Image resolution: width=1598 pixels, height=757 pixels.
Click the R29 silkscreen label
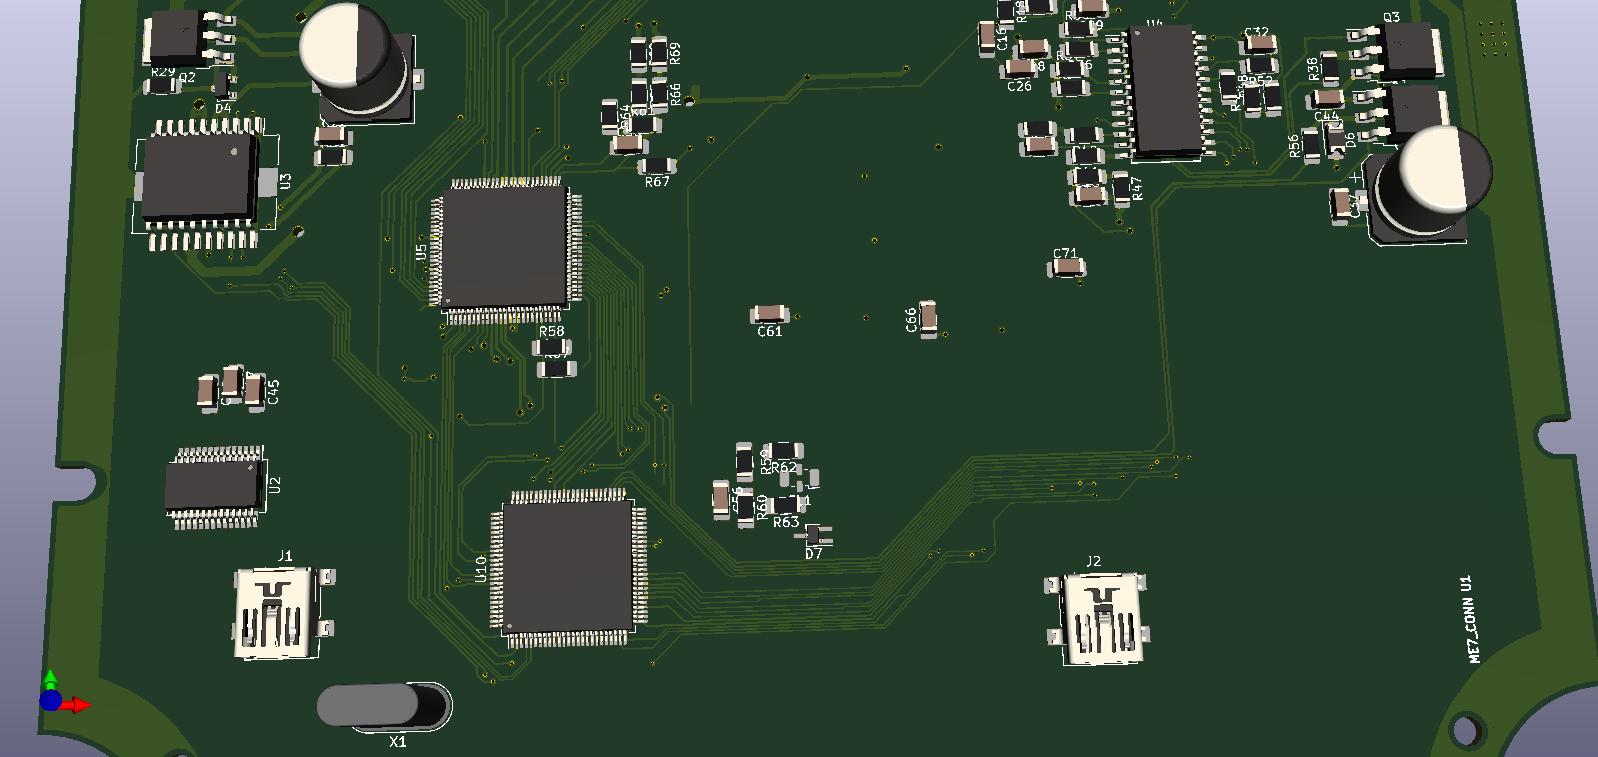(x=162, y=72)
